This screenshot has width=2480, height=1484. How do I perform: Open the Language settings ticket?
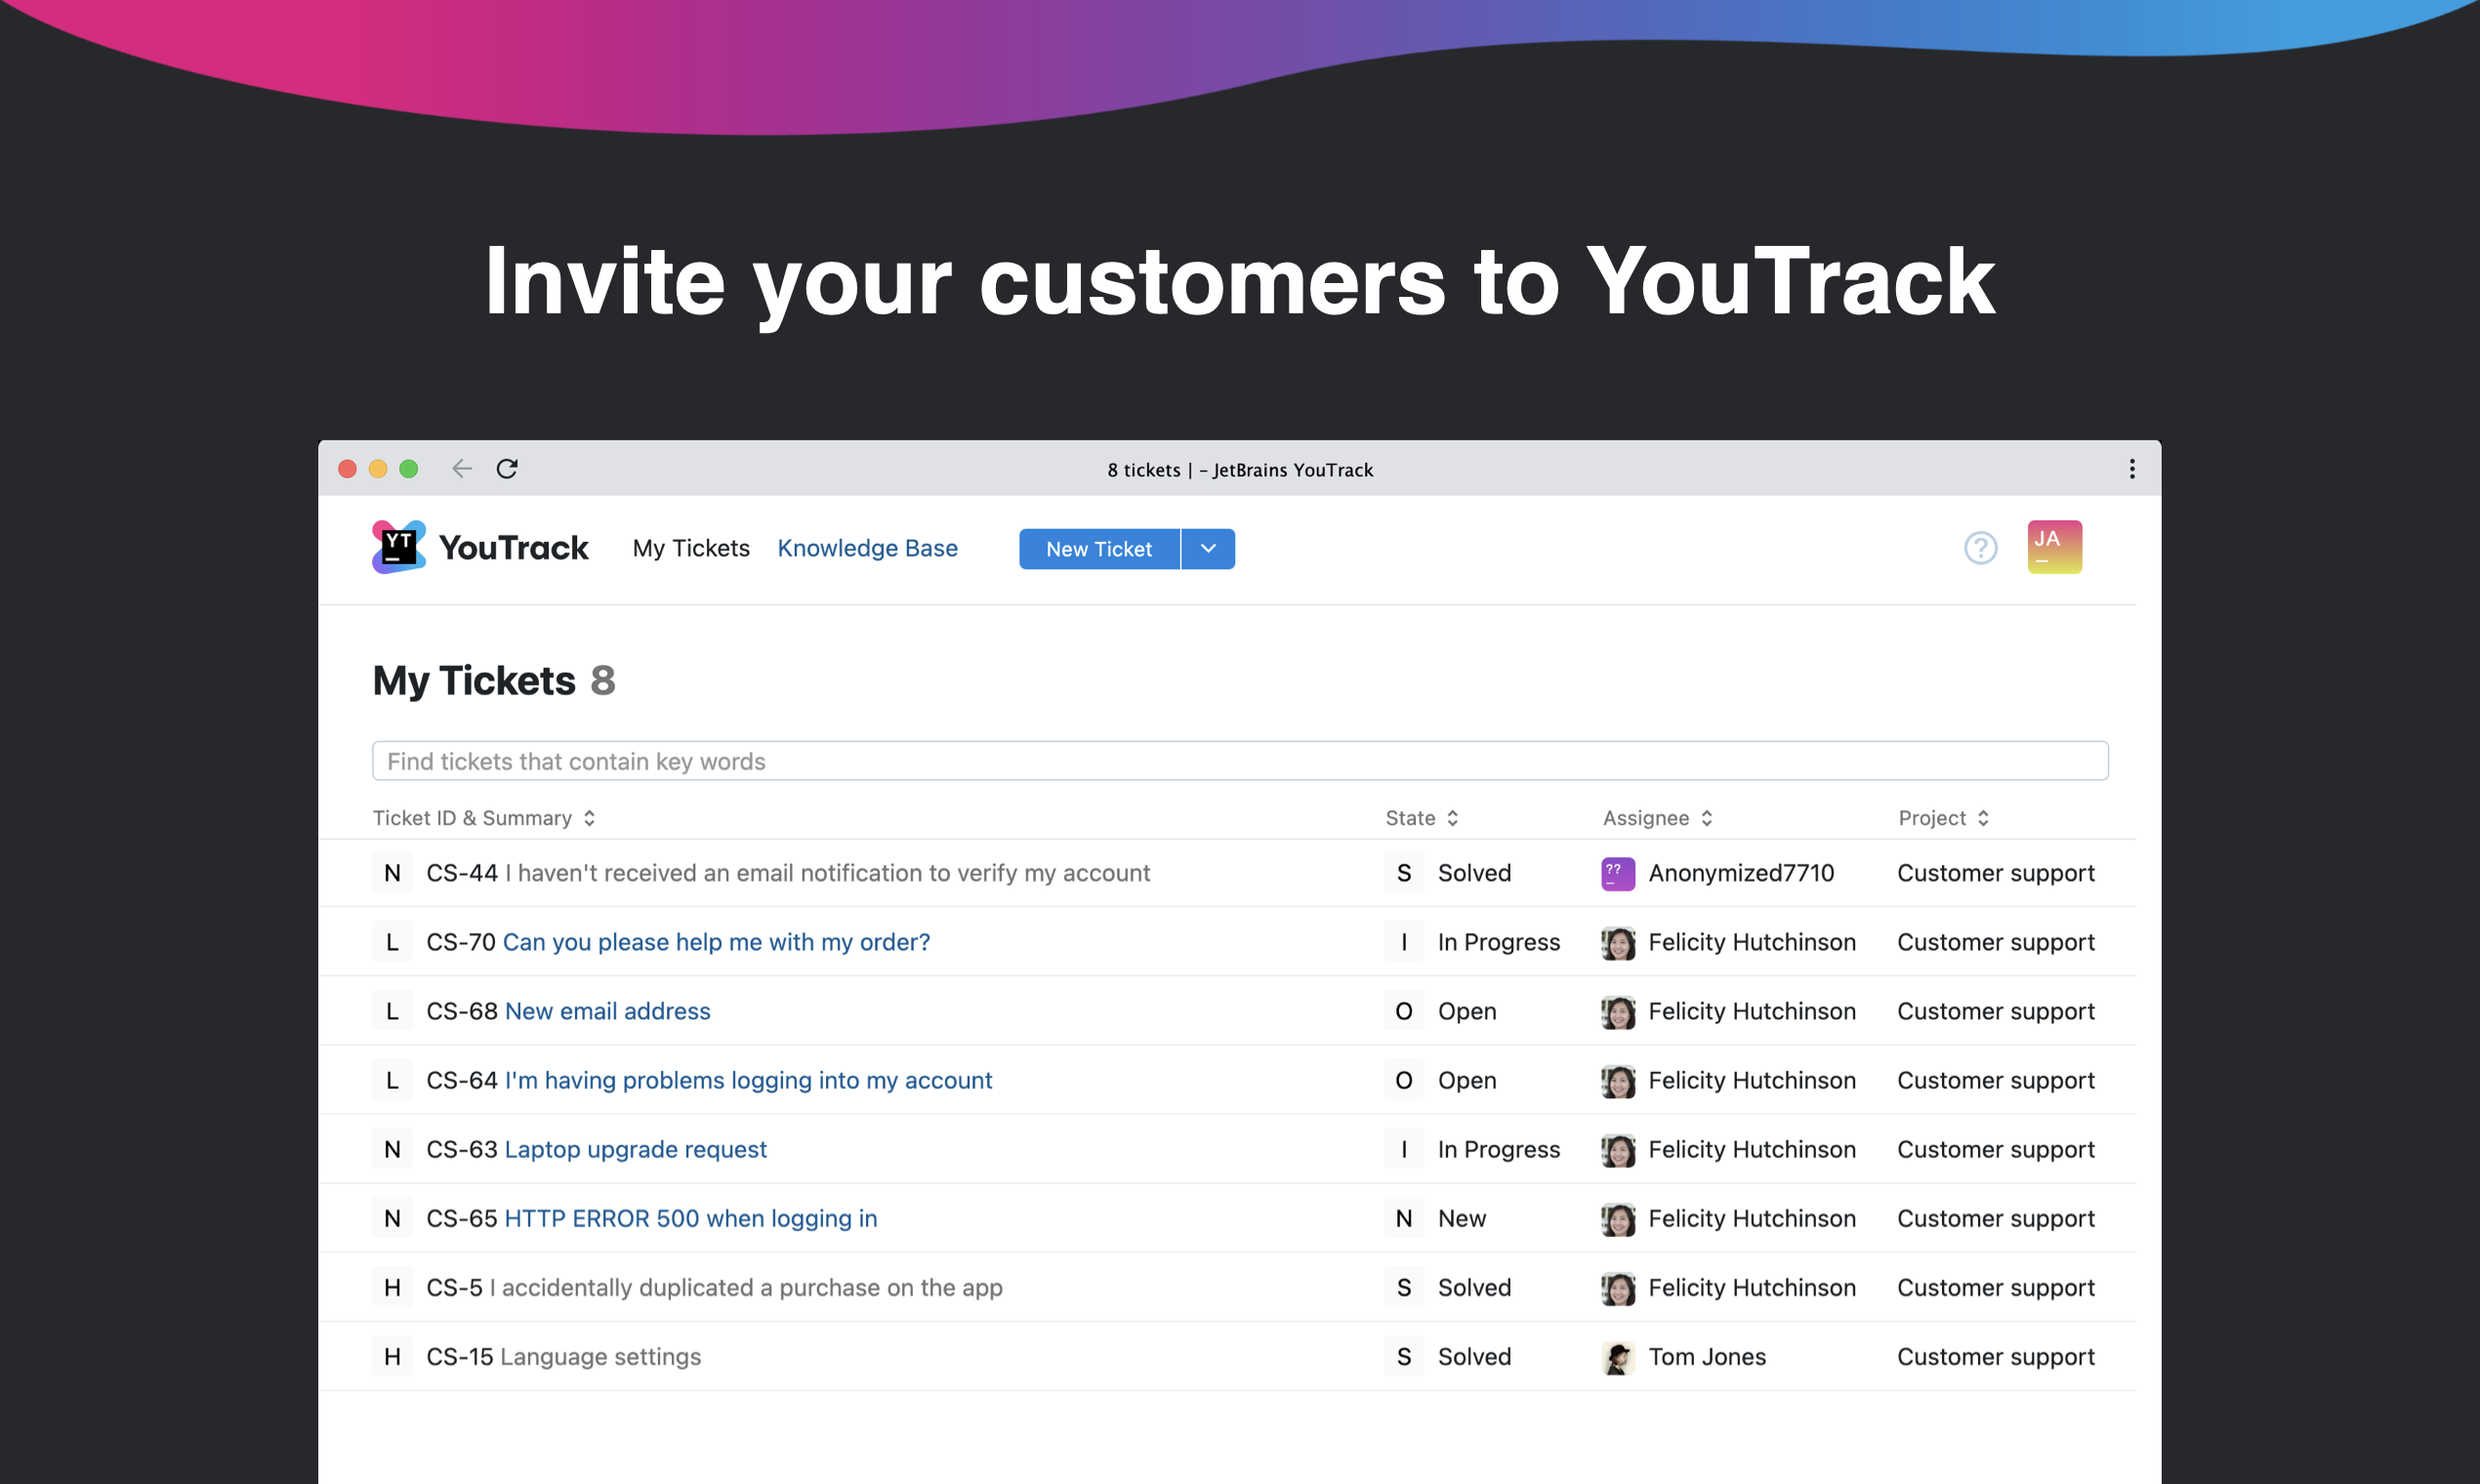pos(600,1356)
